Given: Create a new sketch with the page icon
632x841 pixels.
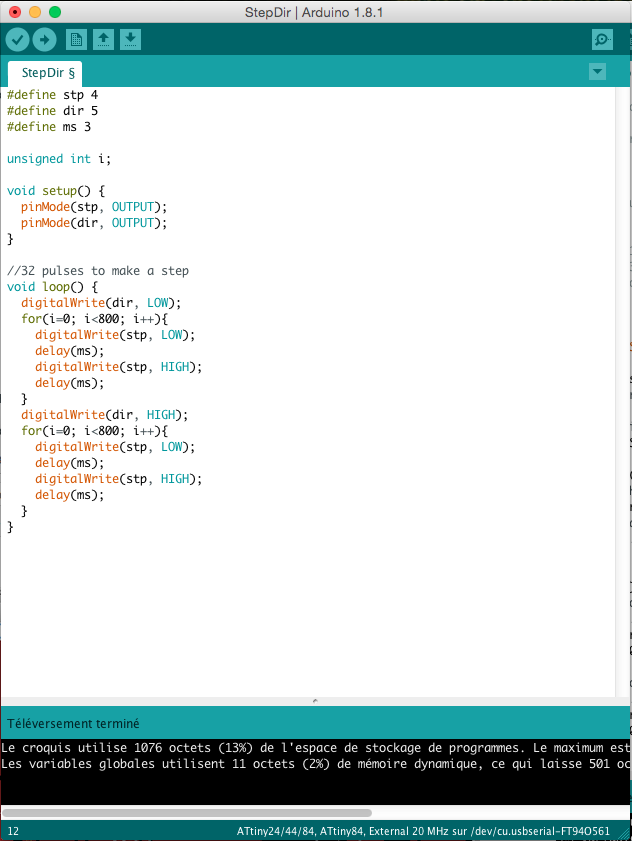Looking at the screenshot, I should (76, 40).
